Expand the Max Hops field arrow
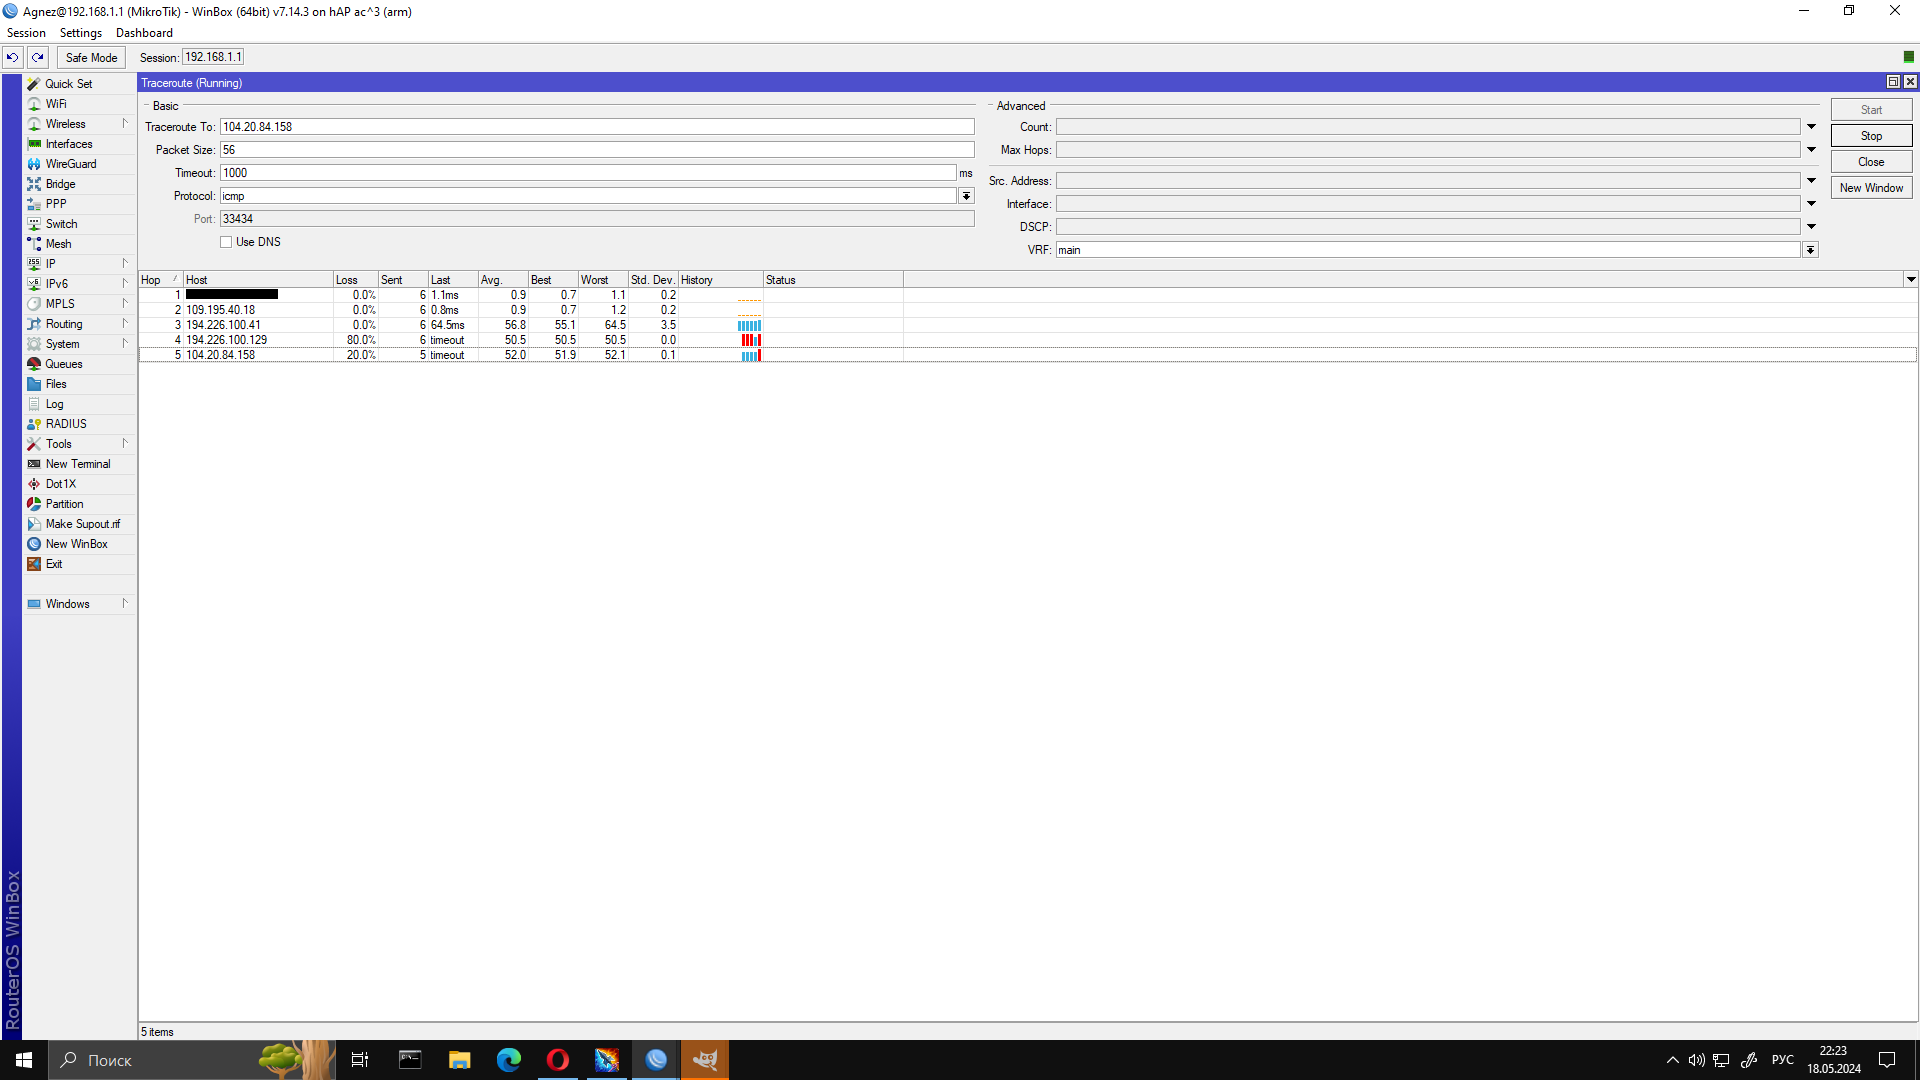This screenshot has height=1080, width=1920. 1811,150
